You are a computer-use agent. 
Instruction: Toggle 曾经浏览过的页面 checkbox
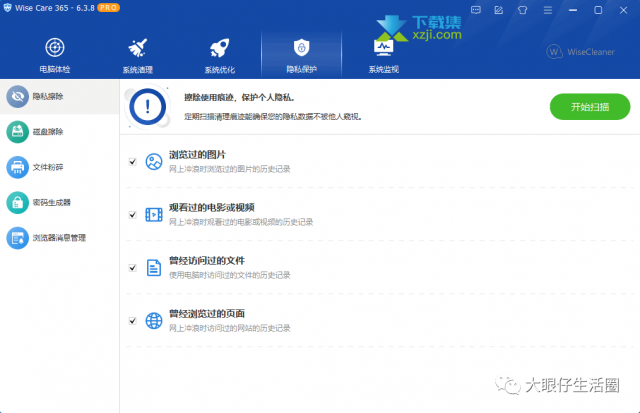point(133,321)
